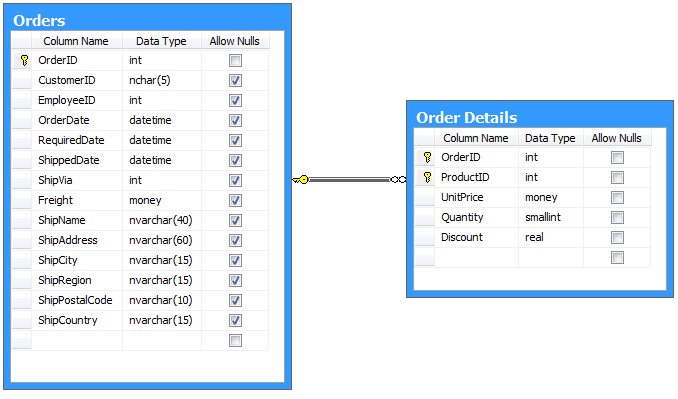Uncheck Allow Nulls for CustomerID
The height and width of the screenshot is (399, 678).
(235, 80)
